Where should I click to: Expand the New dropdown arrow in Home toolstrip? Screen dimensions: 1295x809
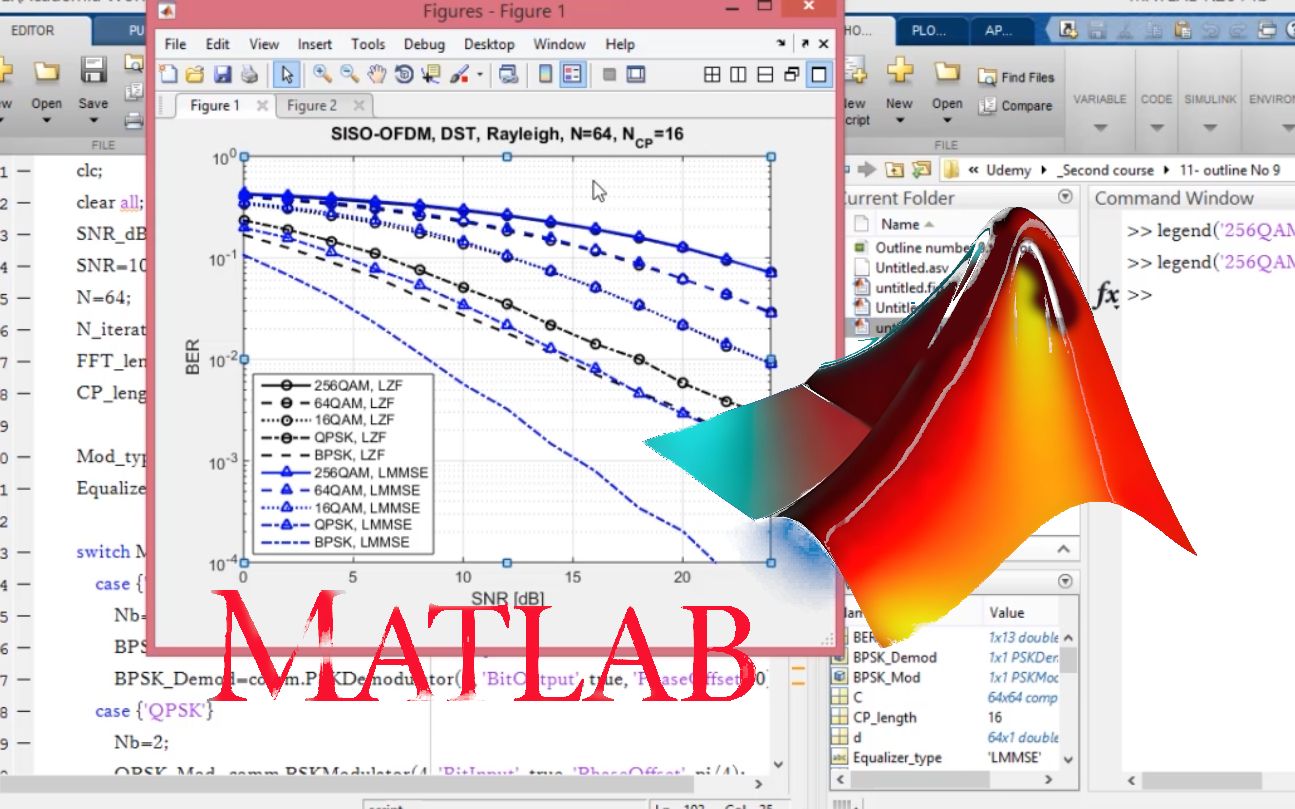899,122
